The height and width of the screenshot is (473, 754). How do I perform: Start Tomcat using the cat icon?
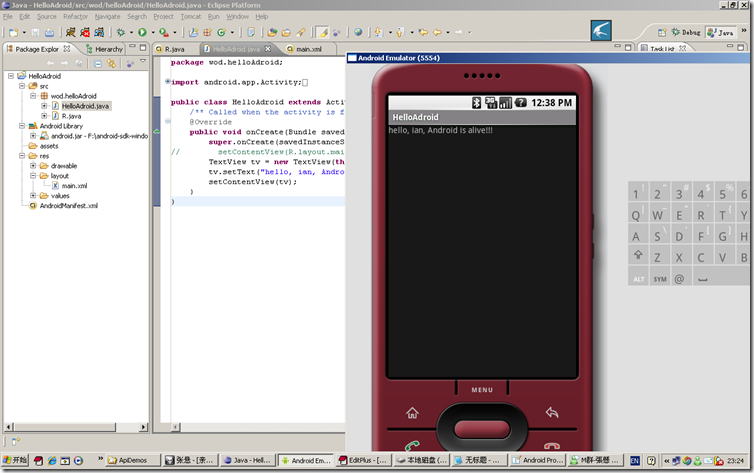(71, 32)
